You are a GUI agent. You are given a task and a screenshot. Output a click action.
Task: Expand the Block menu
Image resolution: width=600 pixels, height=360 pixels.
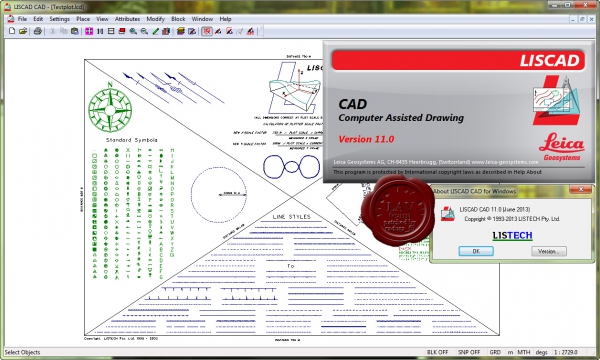pos(178,19)
